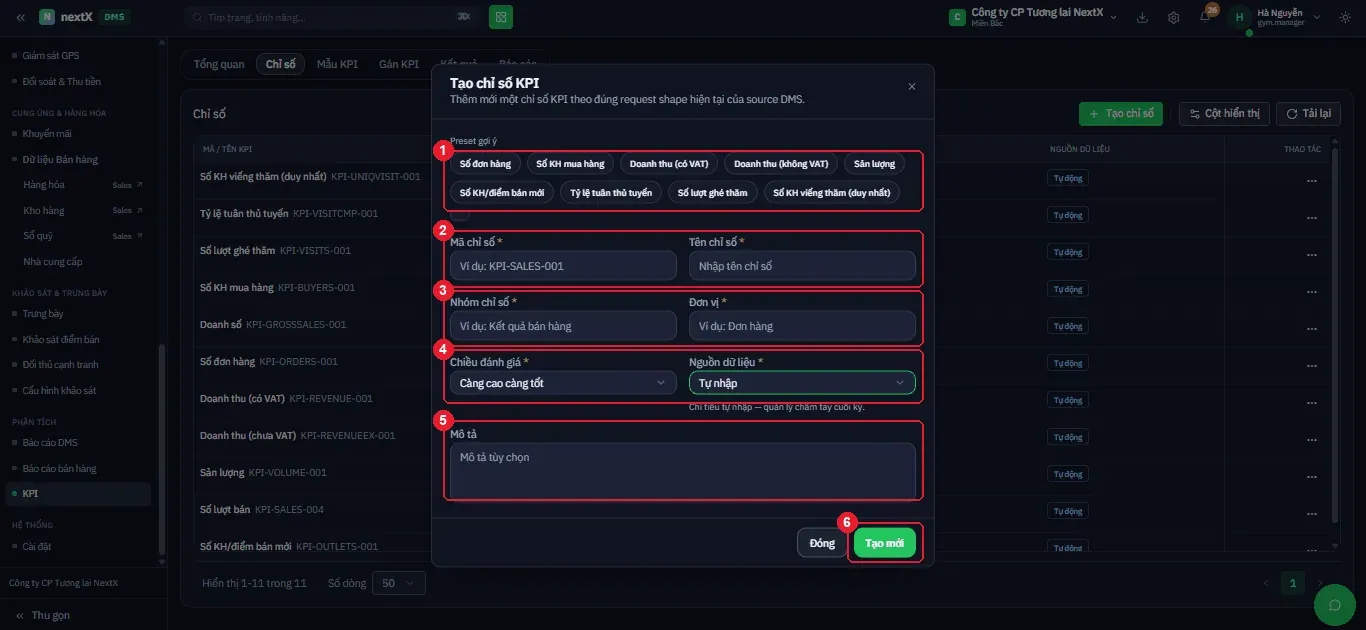Select the Số đơn hàng preset chip
This screenshot has width=1366, height=630.
tap(485, 163)
